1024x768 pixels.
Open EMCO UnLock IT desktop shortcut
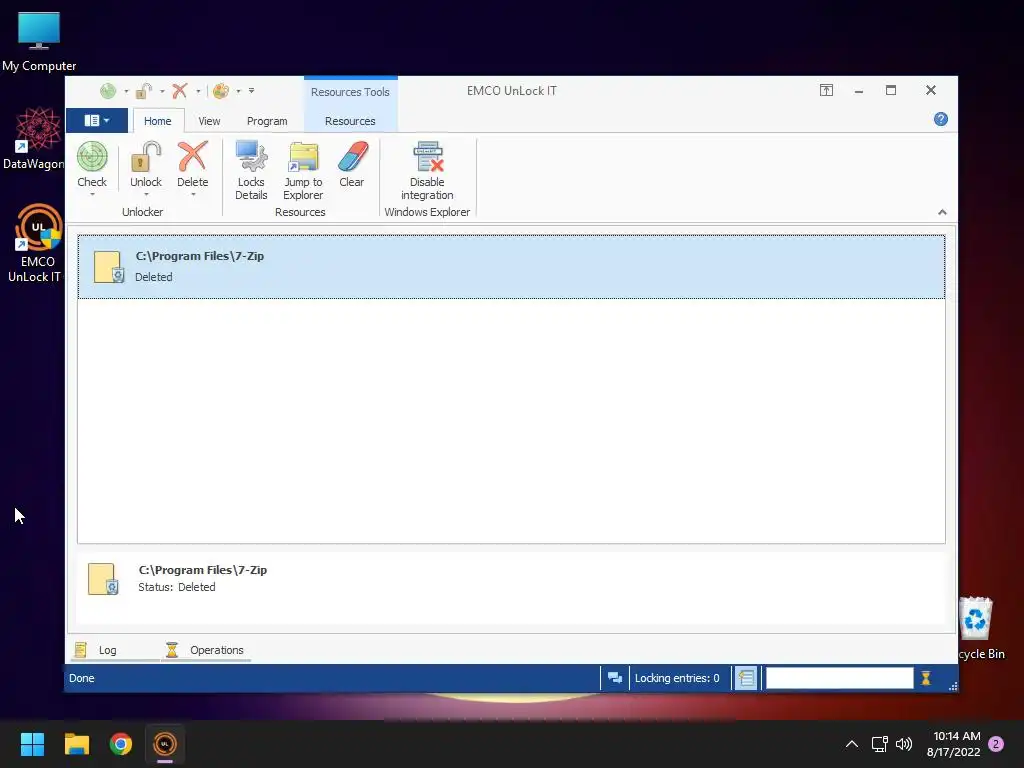(x=37, y=244)
